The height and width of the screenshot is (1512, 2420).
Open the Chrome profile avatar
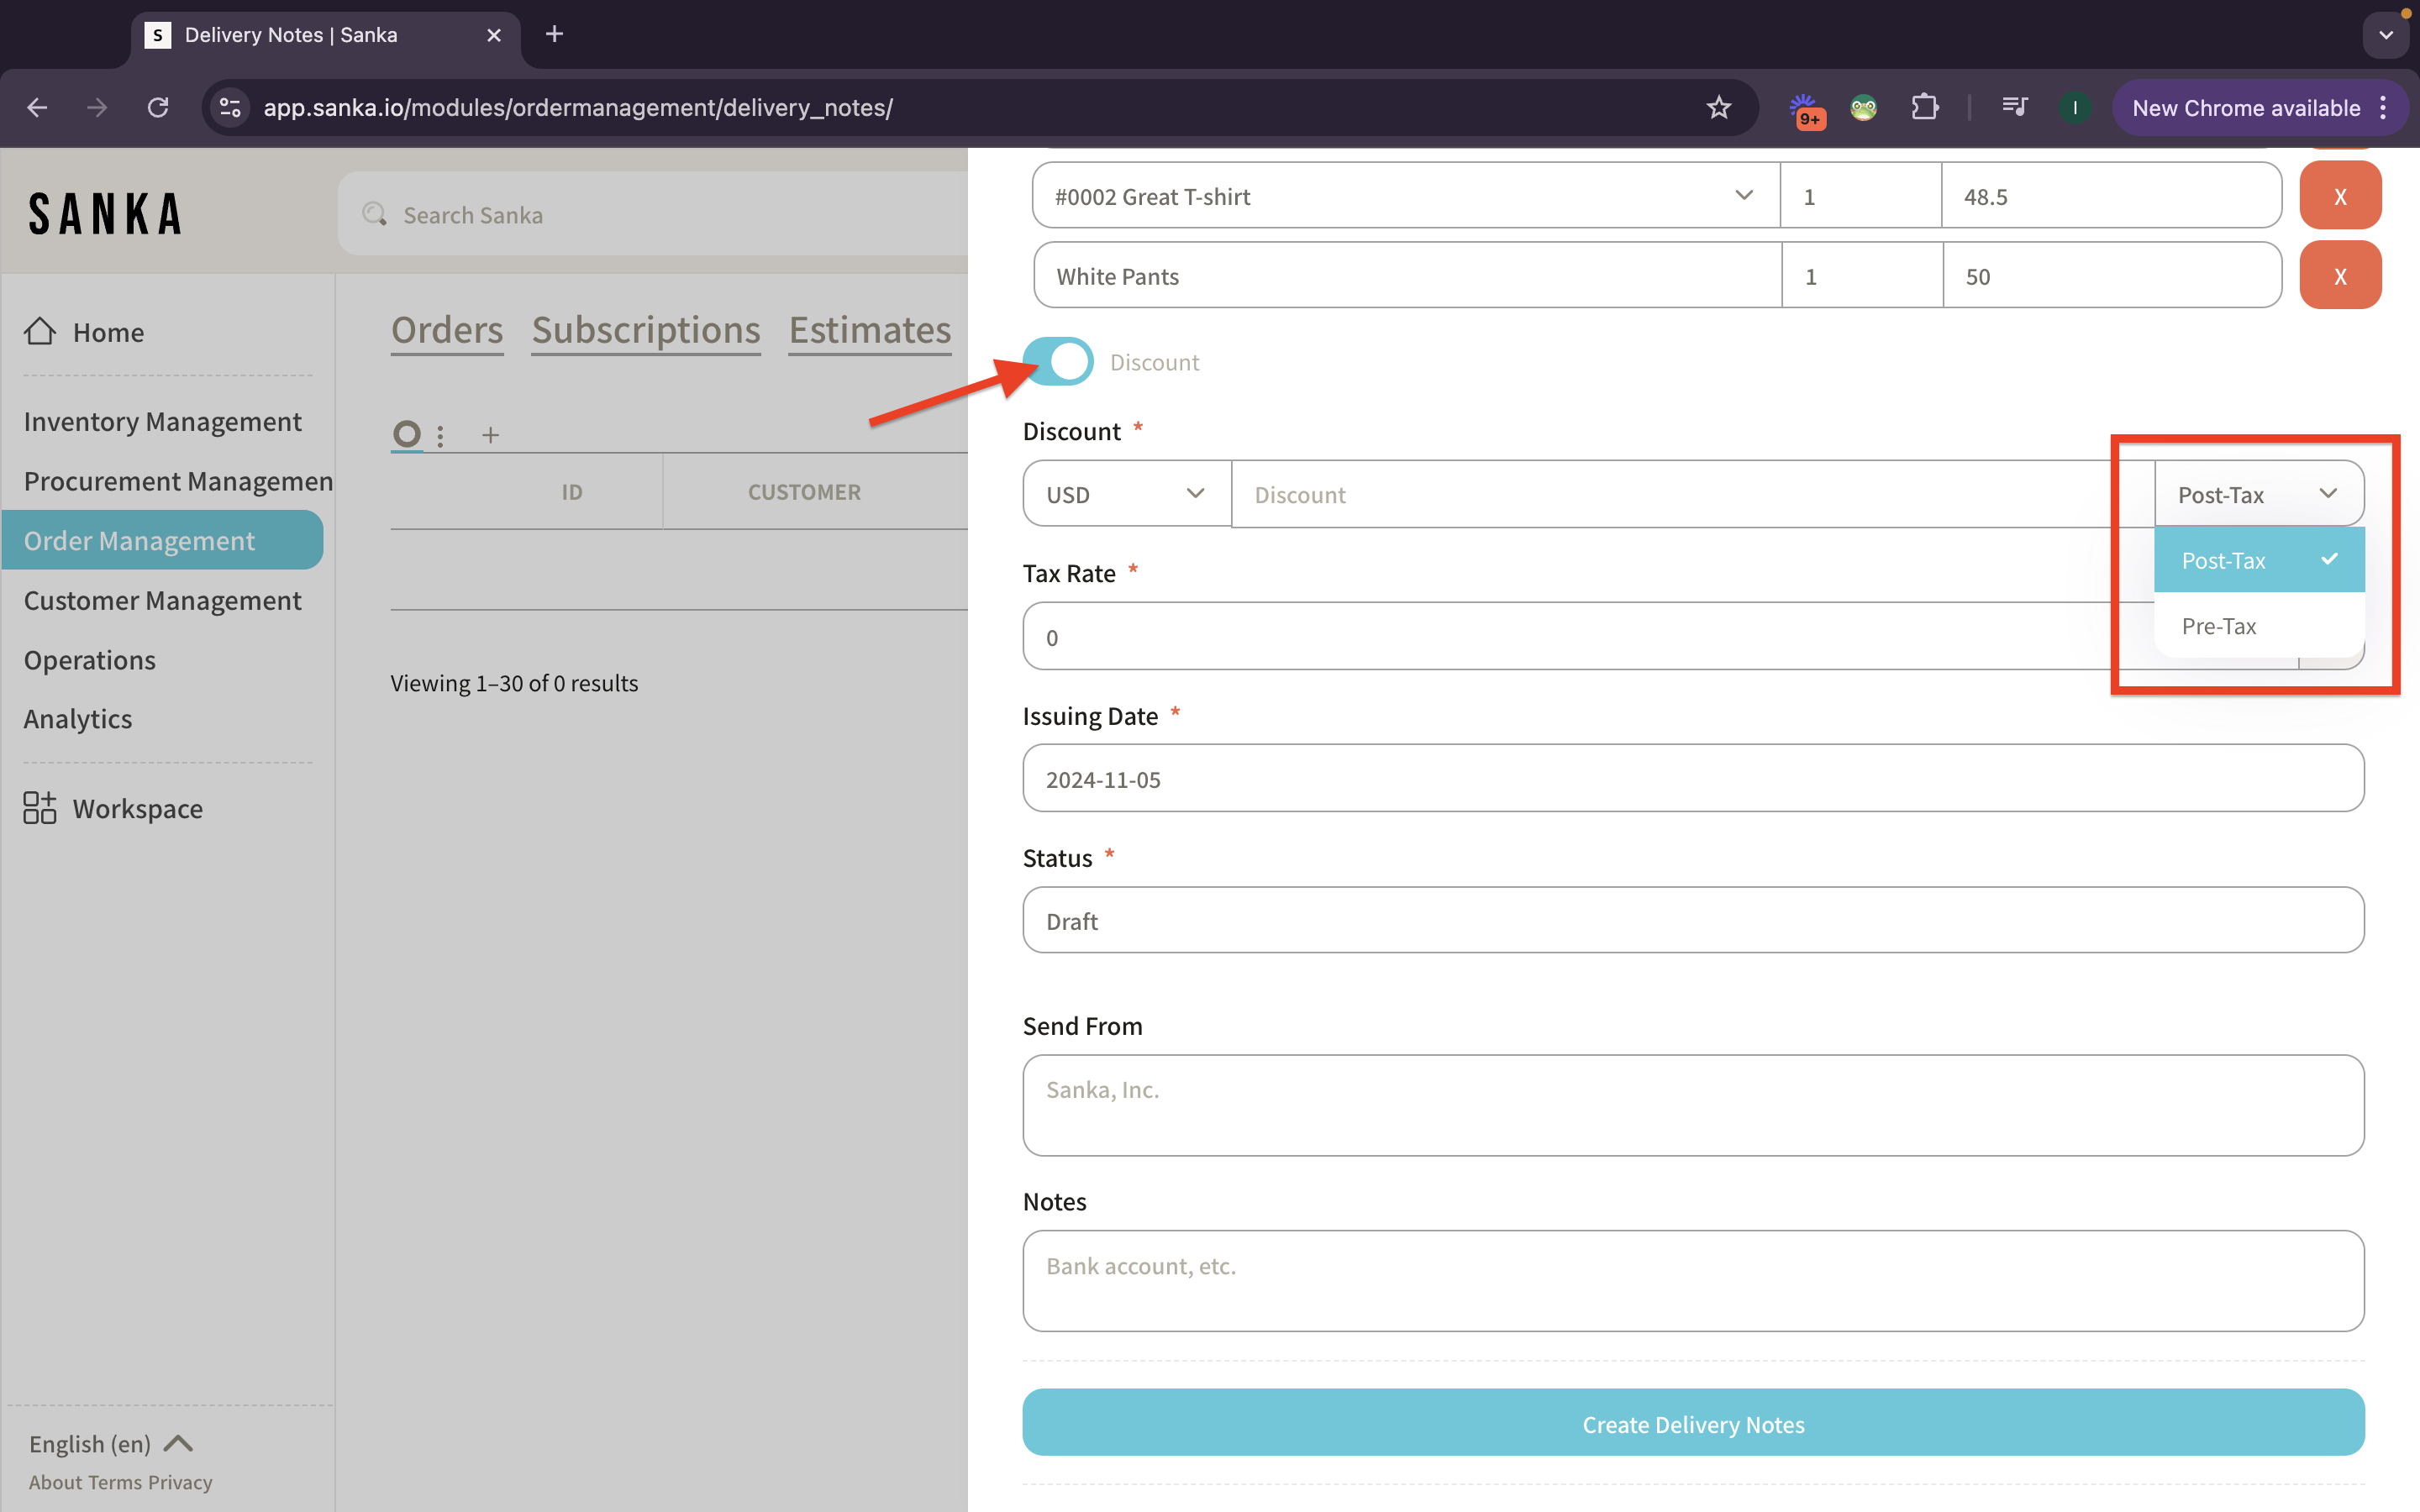2075,107
